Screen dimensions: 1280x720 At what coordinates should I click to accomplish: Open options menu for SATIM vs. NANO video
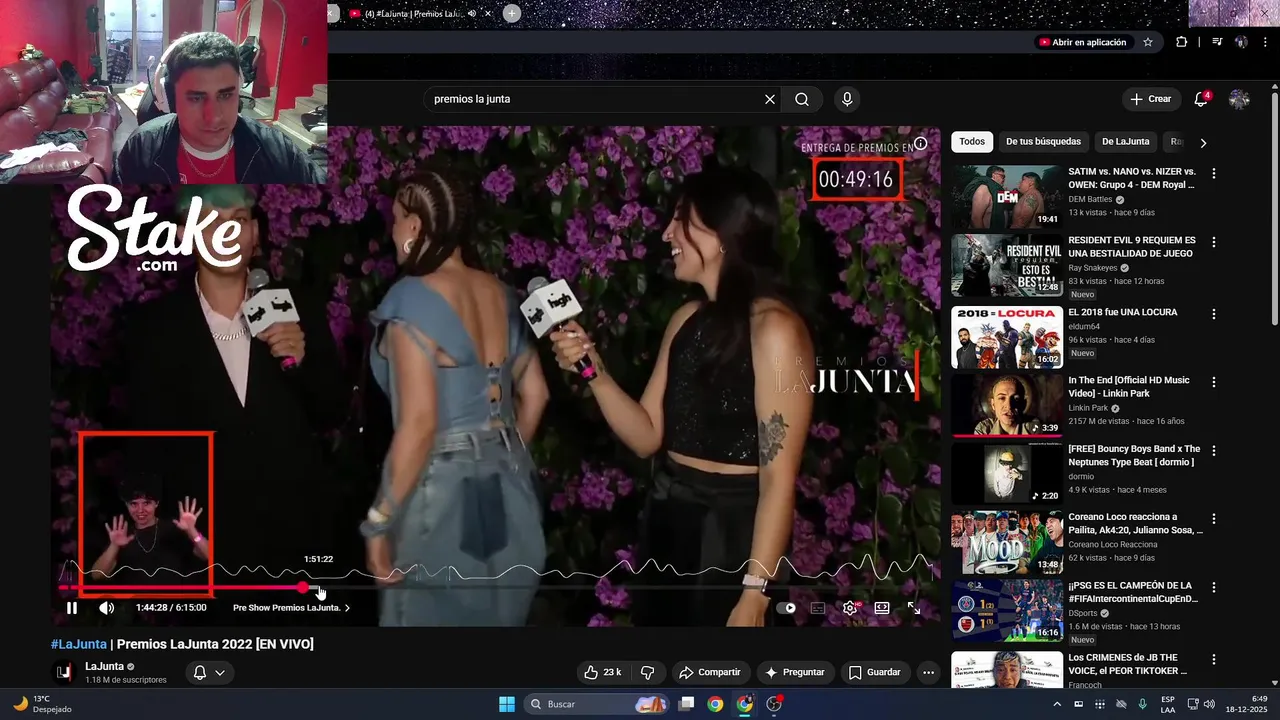tap(1214, 173)
